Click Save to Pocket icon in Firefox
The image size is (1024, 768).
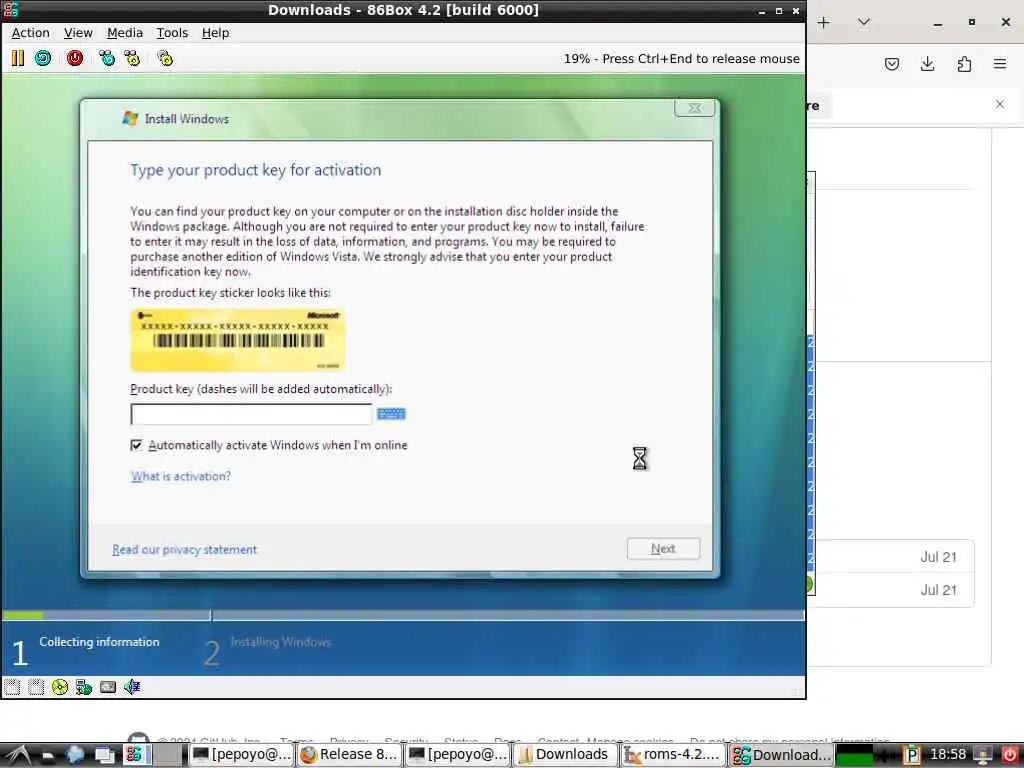891,63
